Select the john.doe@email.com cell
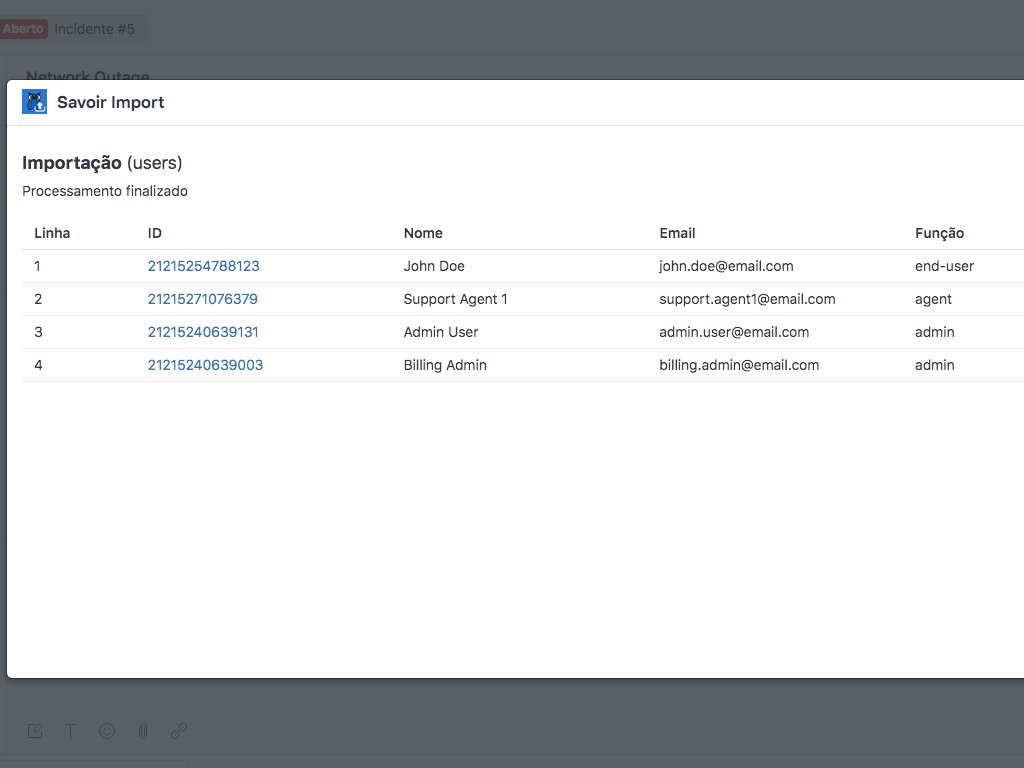 (726, 266)
